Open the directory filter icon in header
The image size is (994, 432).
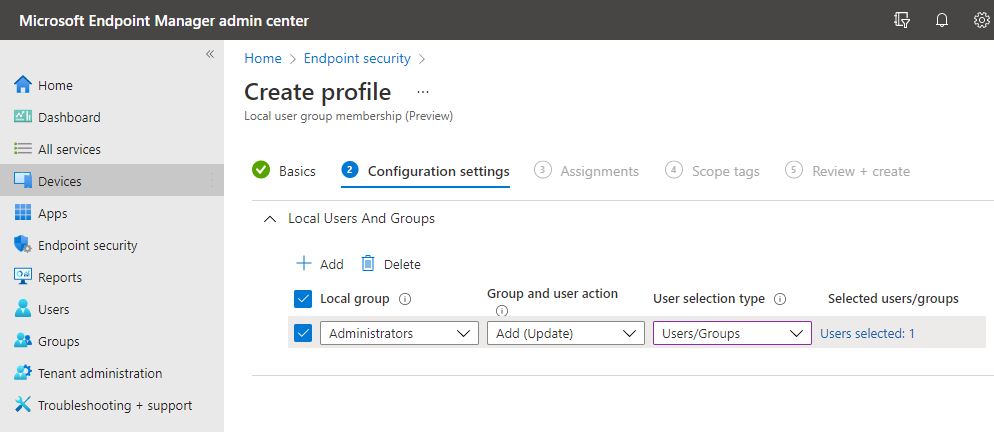point(902,20)
